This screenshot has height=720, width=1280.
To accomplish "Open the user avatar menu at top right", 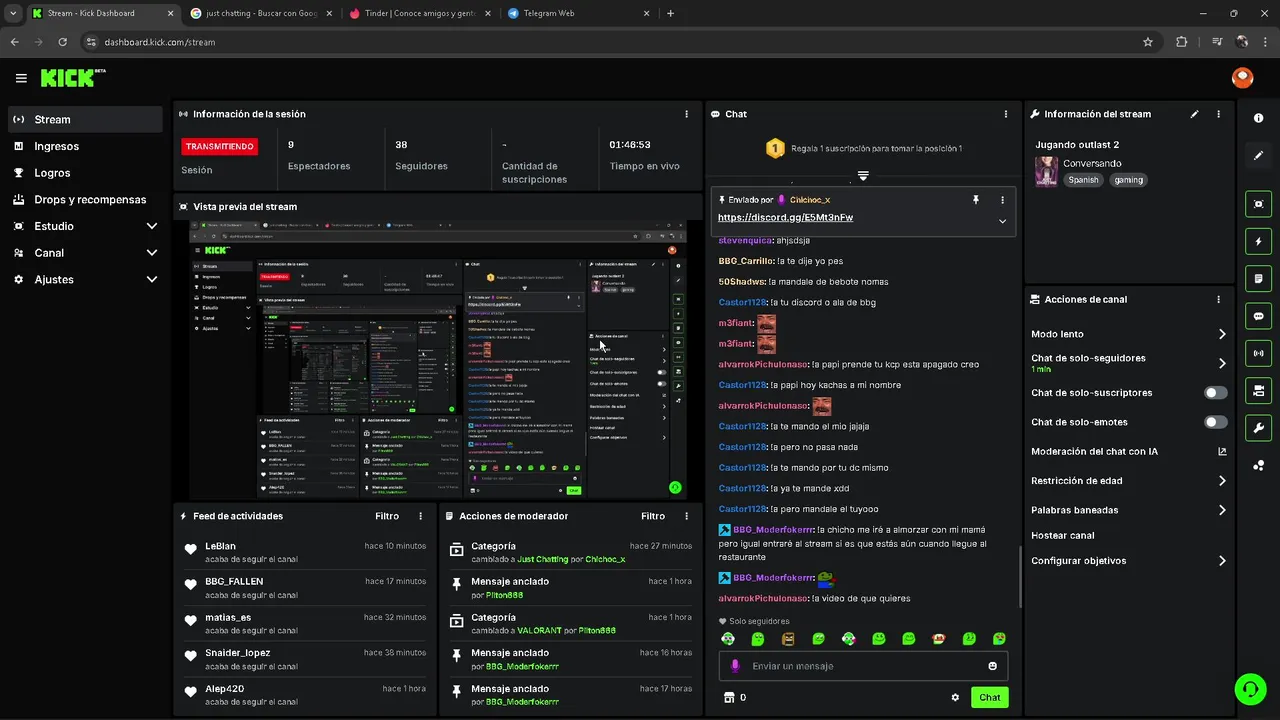I will [x=1242, y=78].
